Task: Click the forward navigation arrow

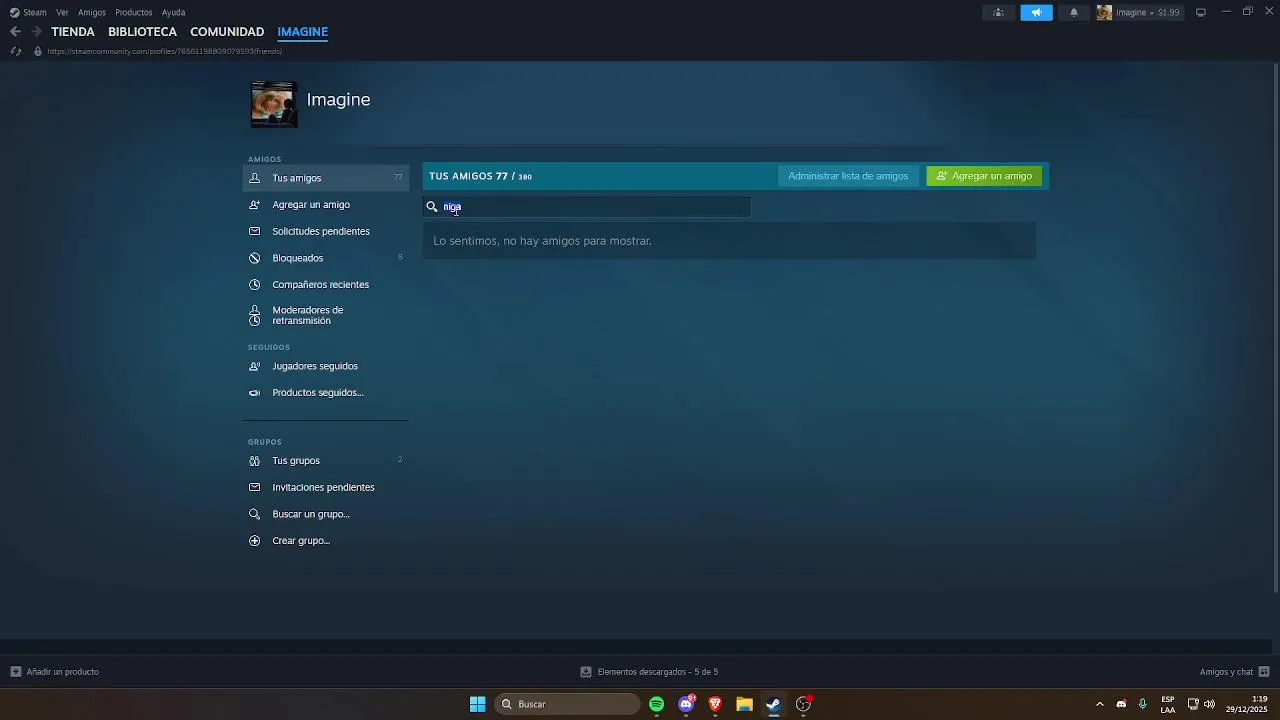Action: click(x=36, y=32)
